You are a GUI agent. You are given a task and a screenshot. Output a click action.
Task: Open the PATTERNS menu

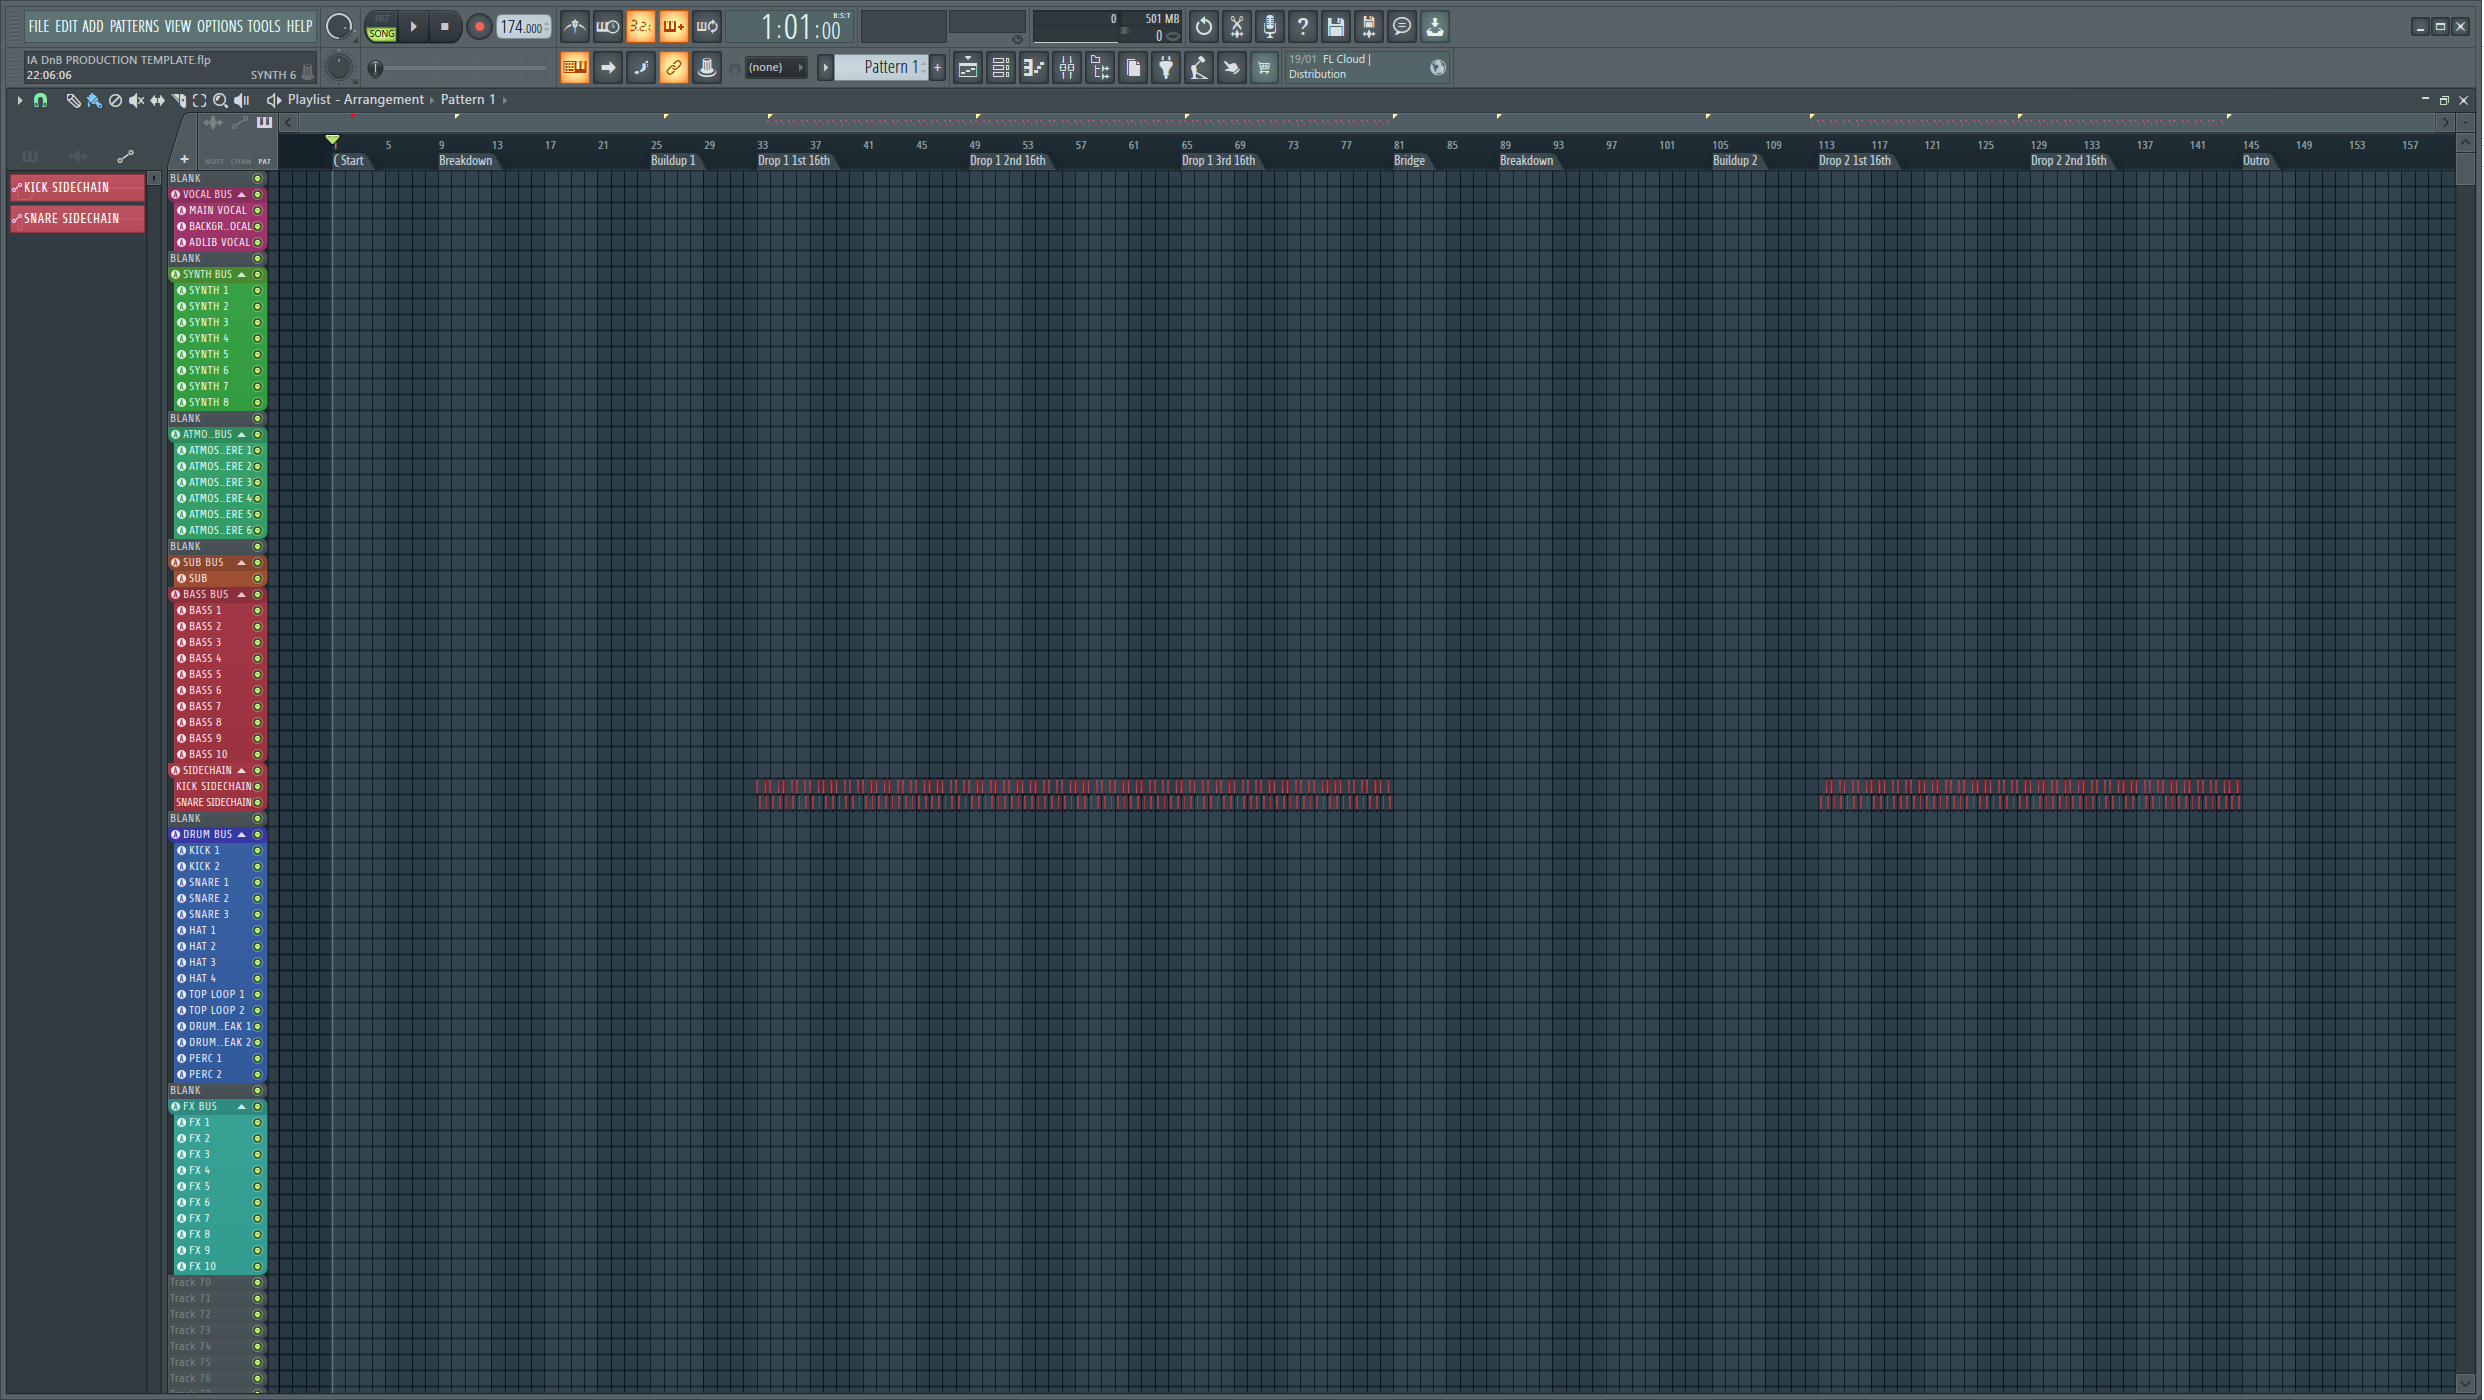pyautogui.click(x=134, y=27)
